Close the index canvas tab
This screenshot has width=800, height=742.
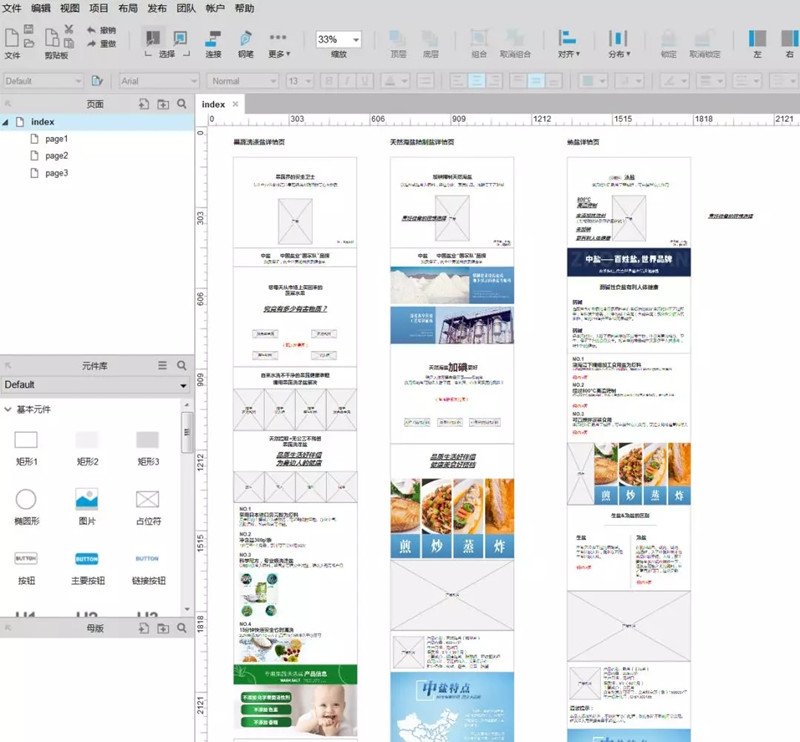click(x=236, y=104)
